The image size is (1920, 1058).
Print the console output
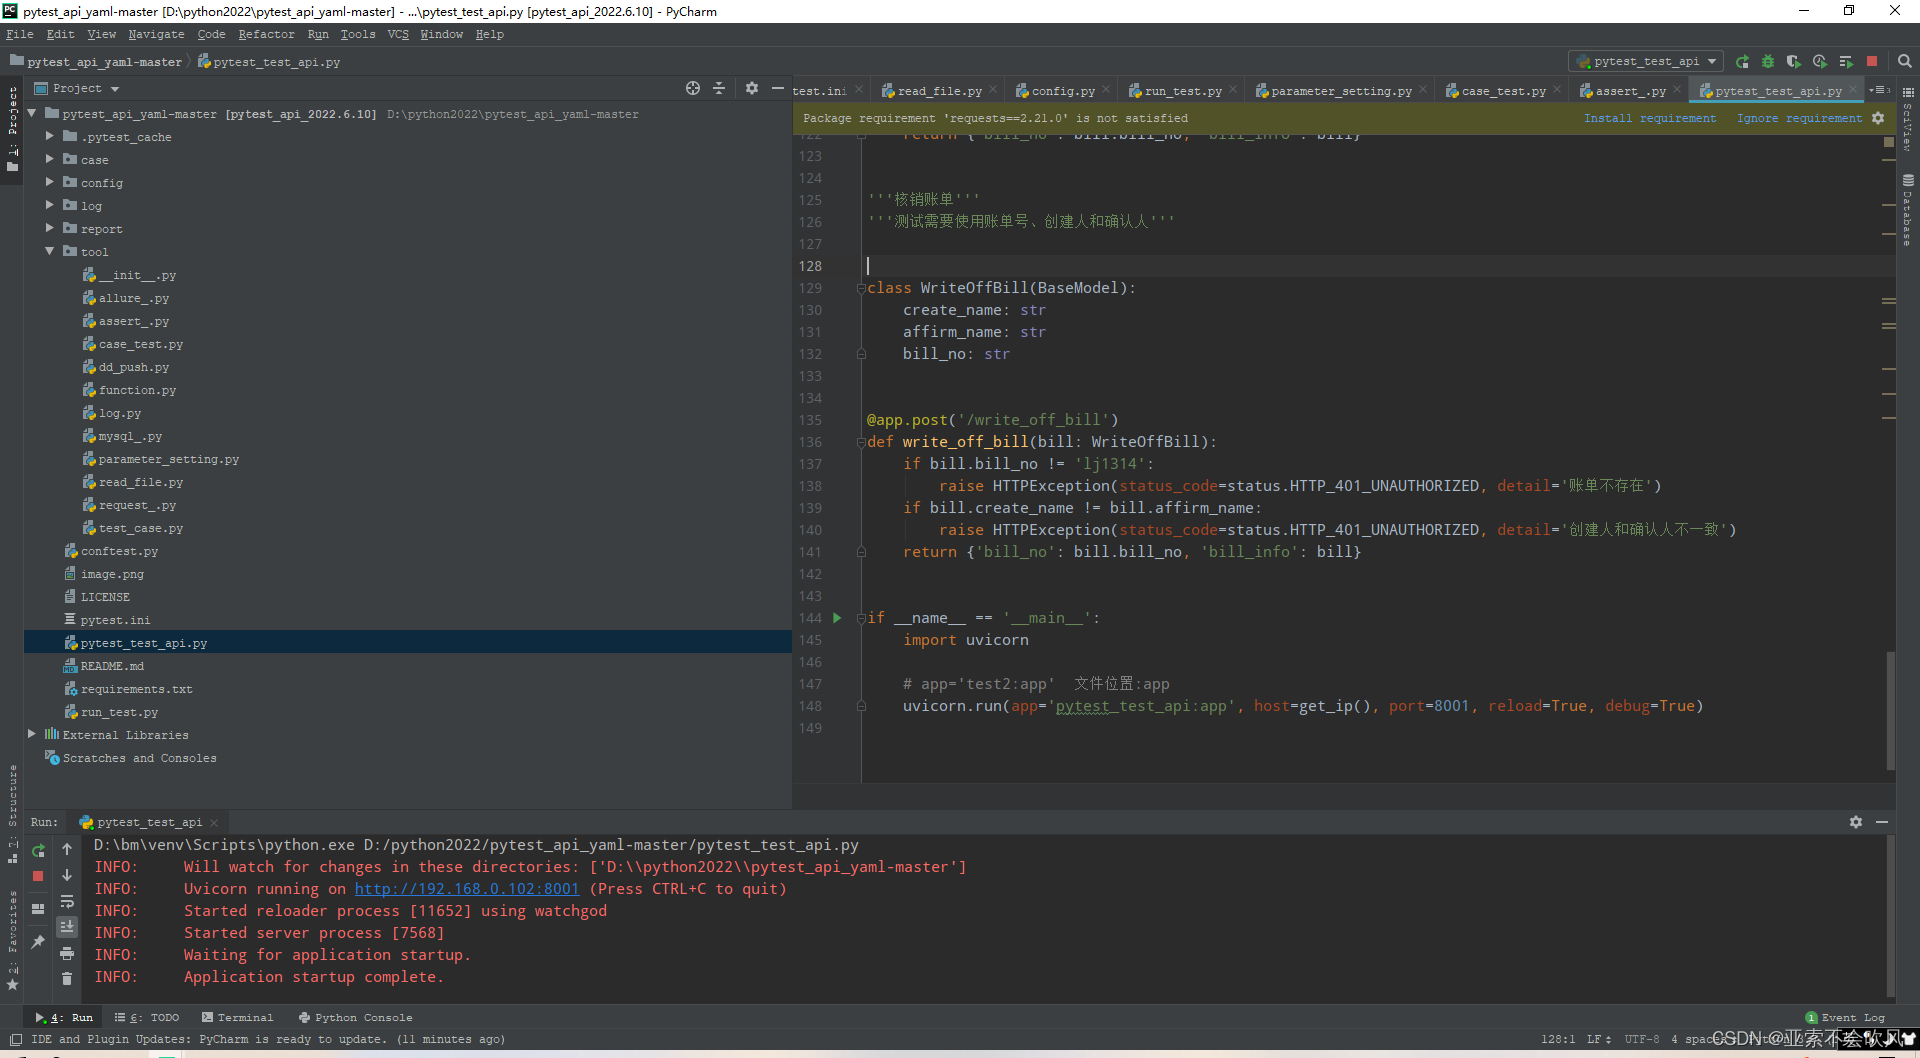click(x=67, y=953)
